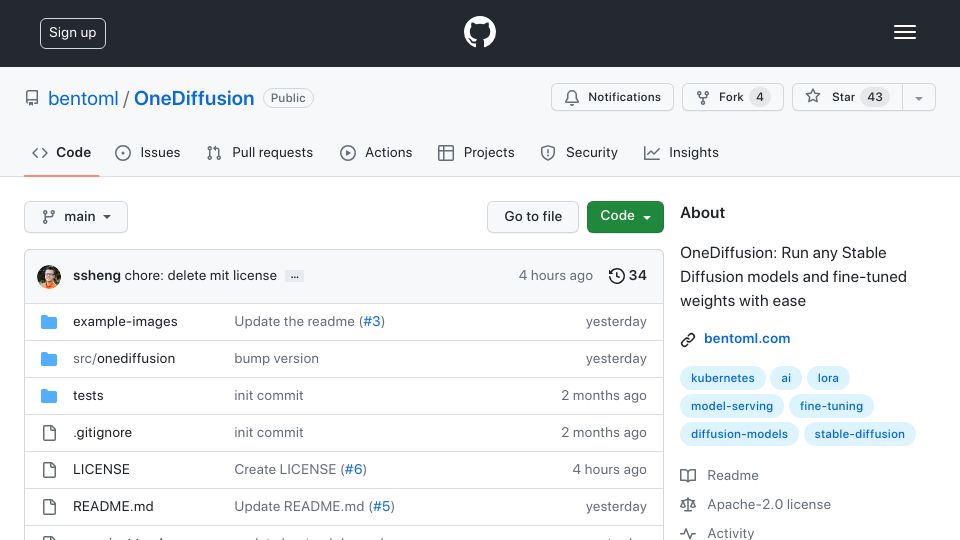This screenshot has width=960, height=540.
Task: Click the tests folder icon
Action: pos(49,396)
